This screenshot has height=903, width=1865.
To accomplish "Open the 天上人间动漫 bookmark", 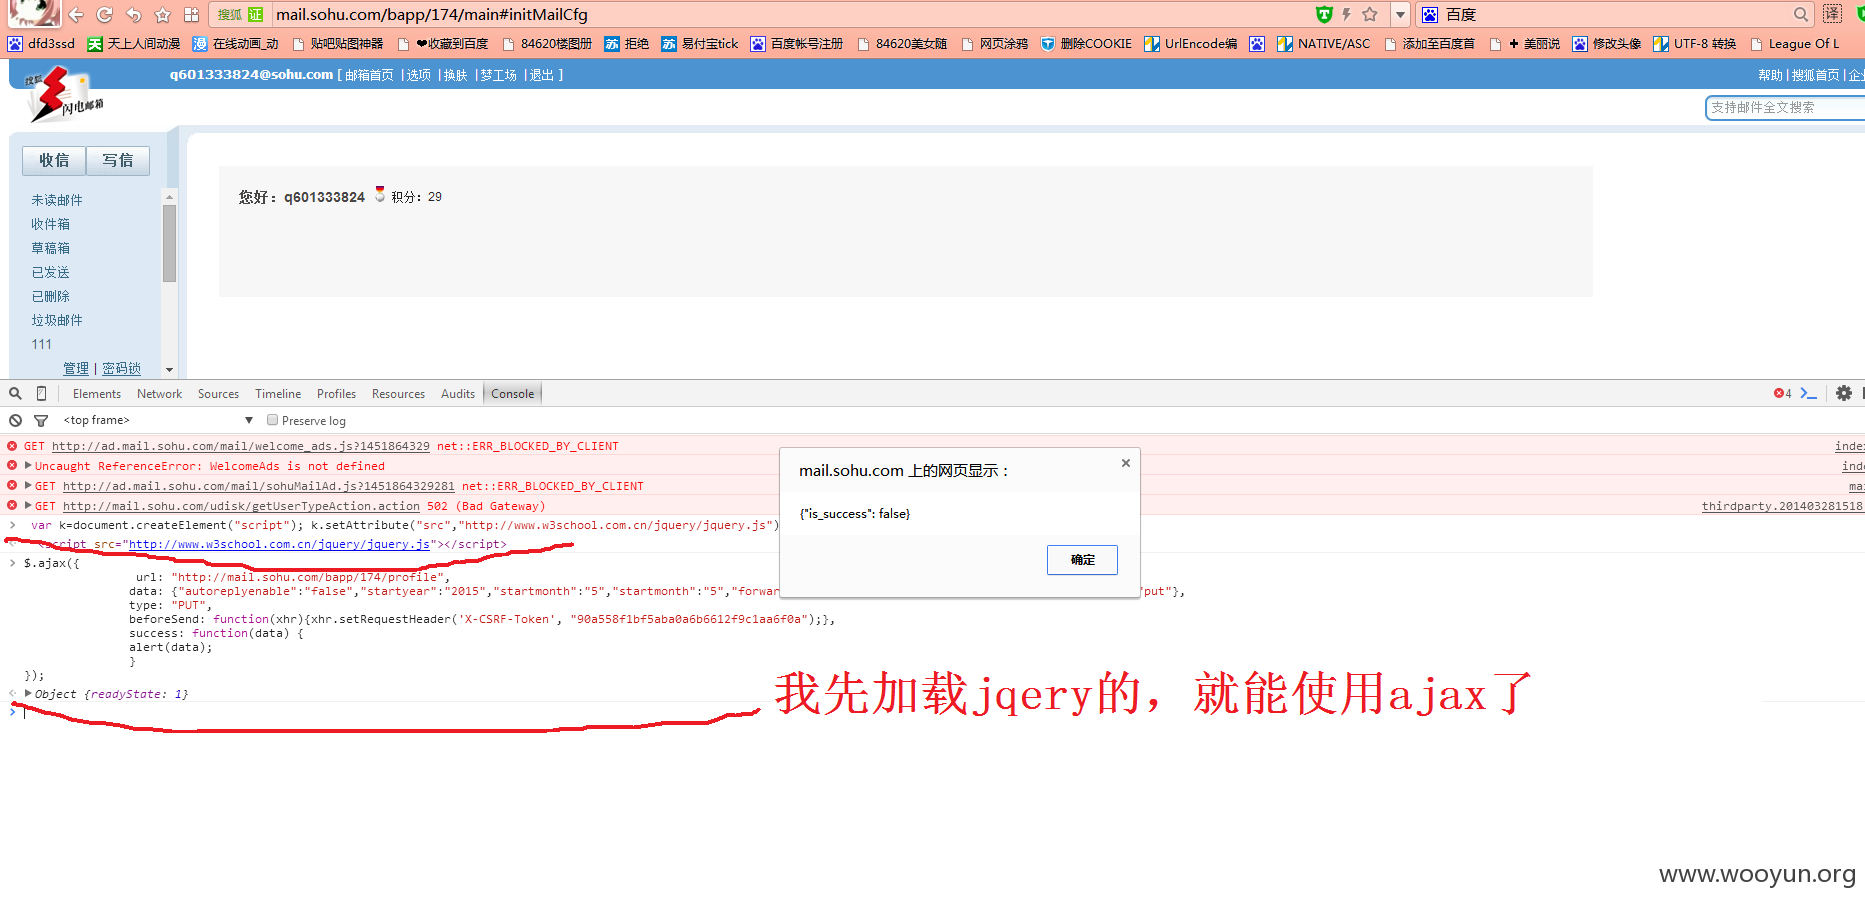I will pos(133,43).
